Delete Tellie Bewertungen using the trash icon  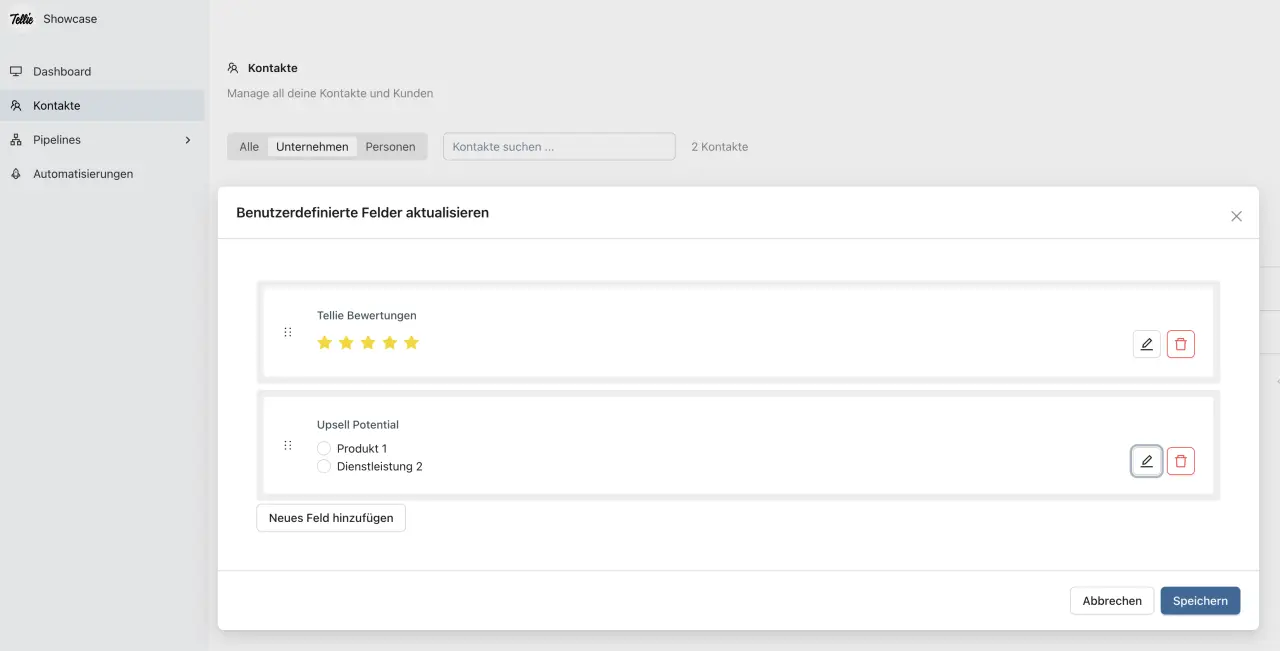point(1181,343)
